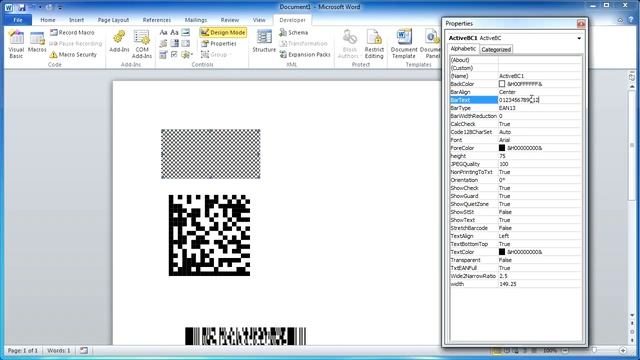
Task: Select the width value 149.25
Action: click(x=540, y=284)
